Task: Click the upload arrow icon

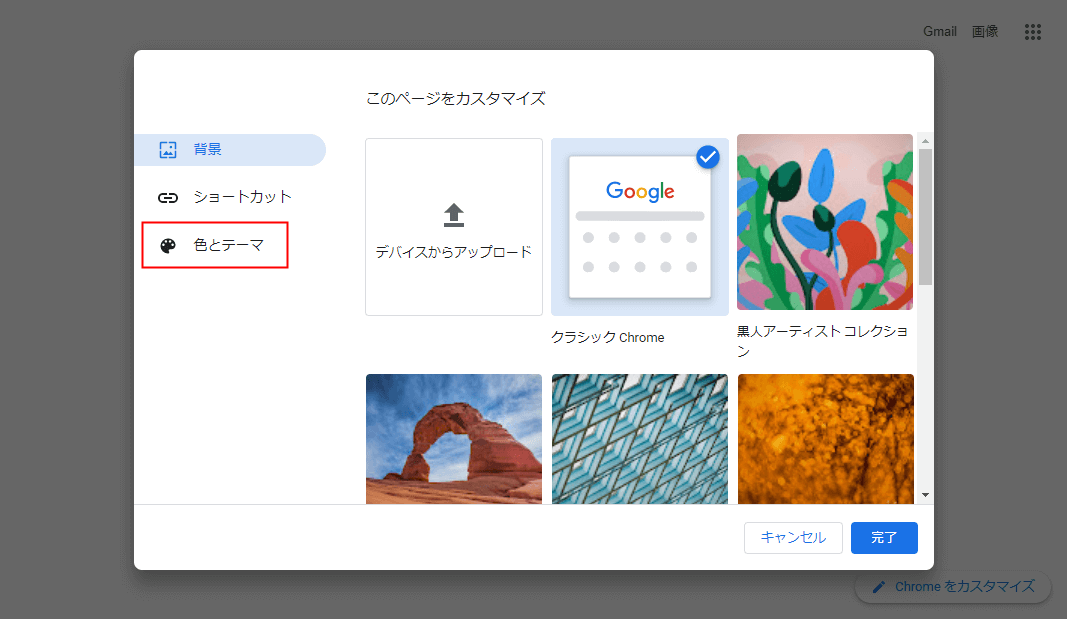Action: [x=454, y=215]
